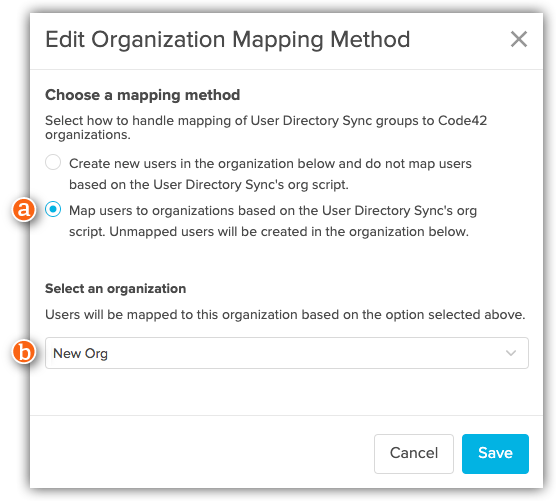Image resolution: width=556 pixels, height=501 pixels.
Task: Select 'Create new users in the organization below' option
Action: click(53, 163)
